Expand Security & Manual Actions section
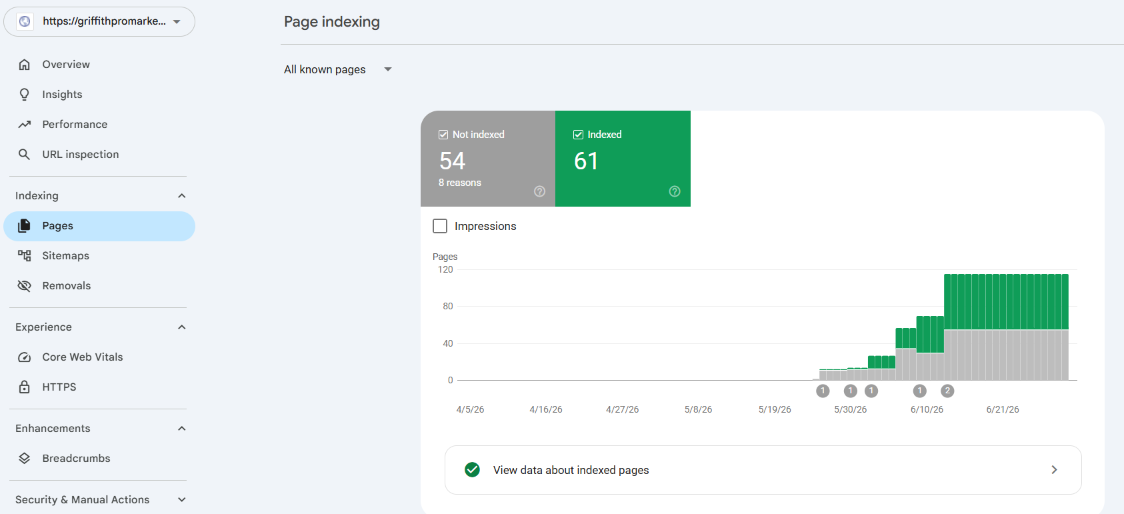 click(x=181, y=500)
